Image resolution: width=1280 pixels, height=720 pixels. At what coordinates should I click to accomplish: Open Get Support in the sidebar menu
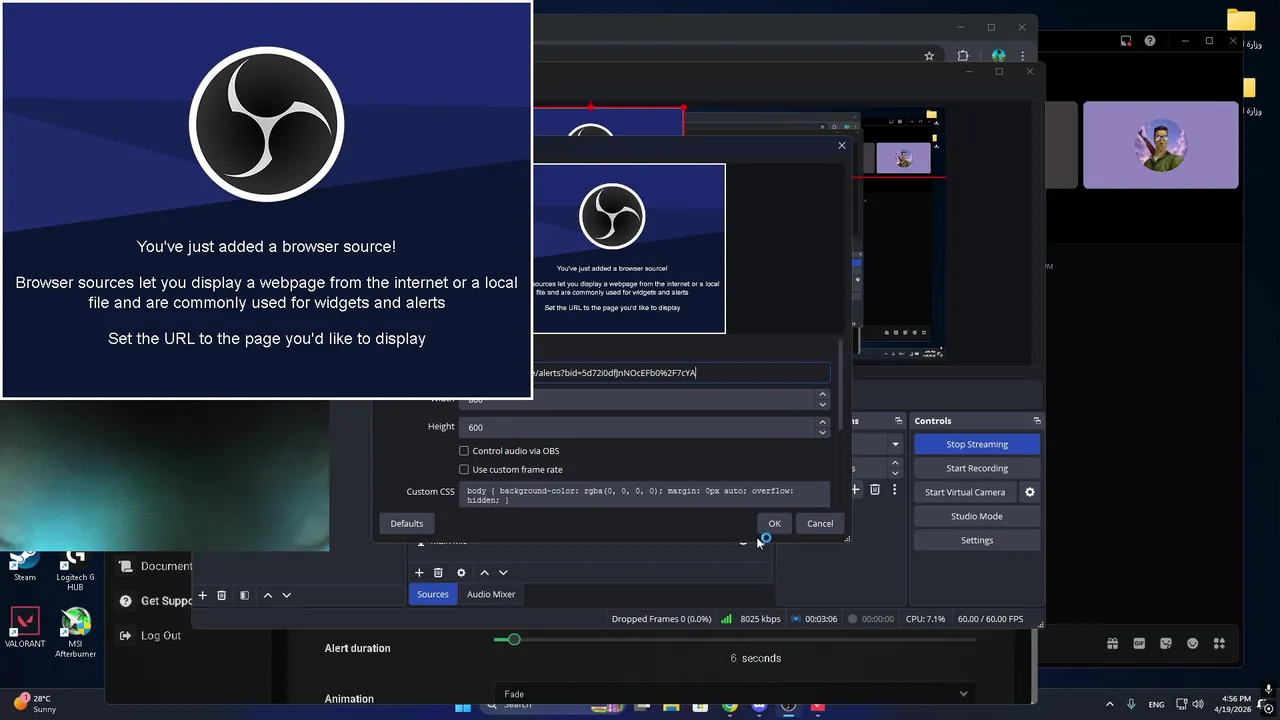(155, 601)
